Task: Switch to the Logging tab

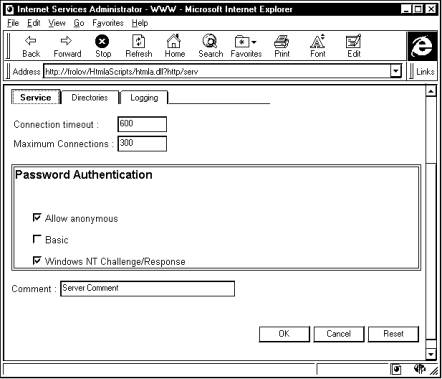Action: (144, 97)
